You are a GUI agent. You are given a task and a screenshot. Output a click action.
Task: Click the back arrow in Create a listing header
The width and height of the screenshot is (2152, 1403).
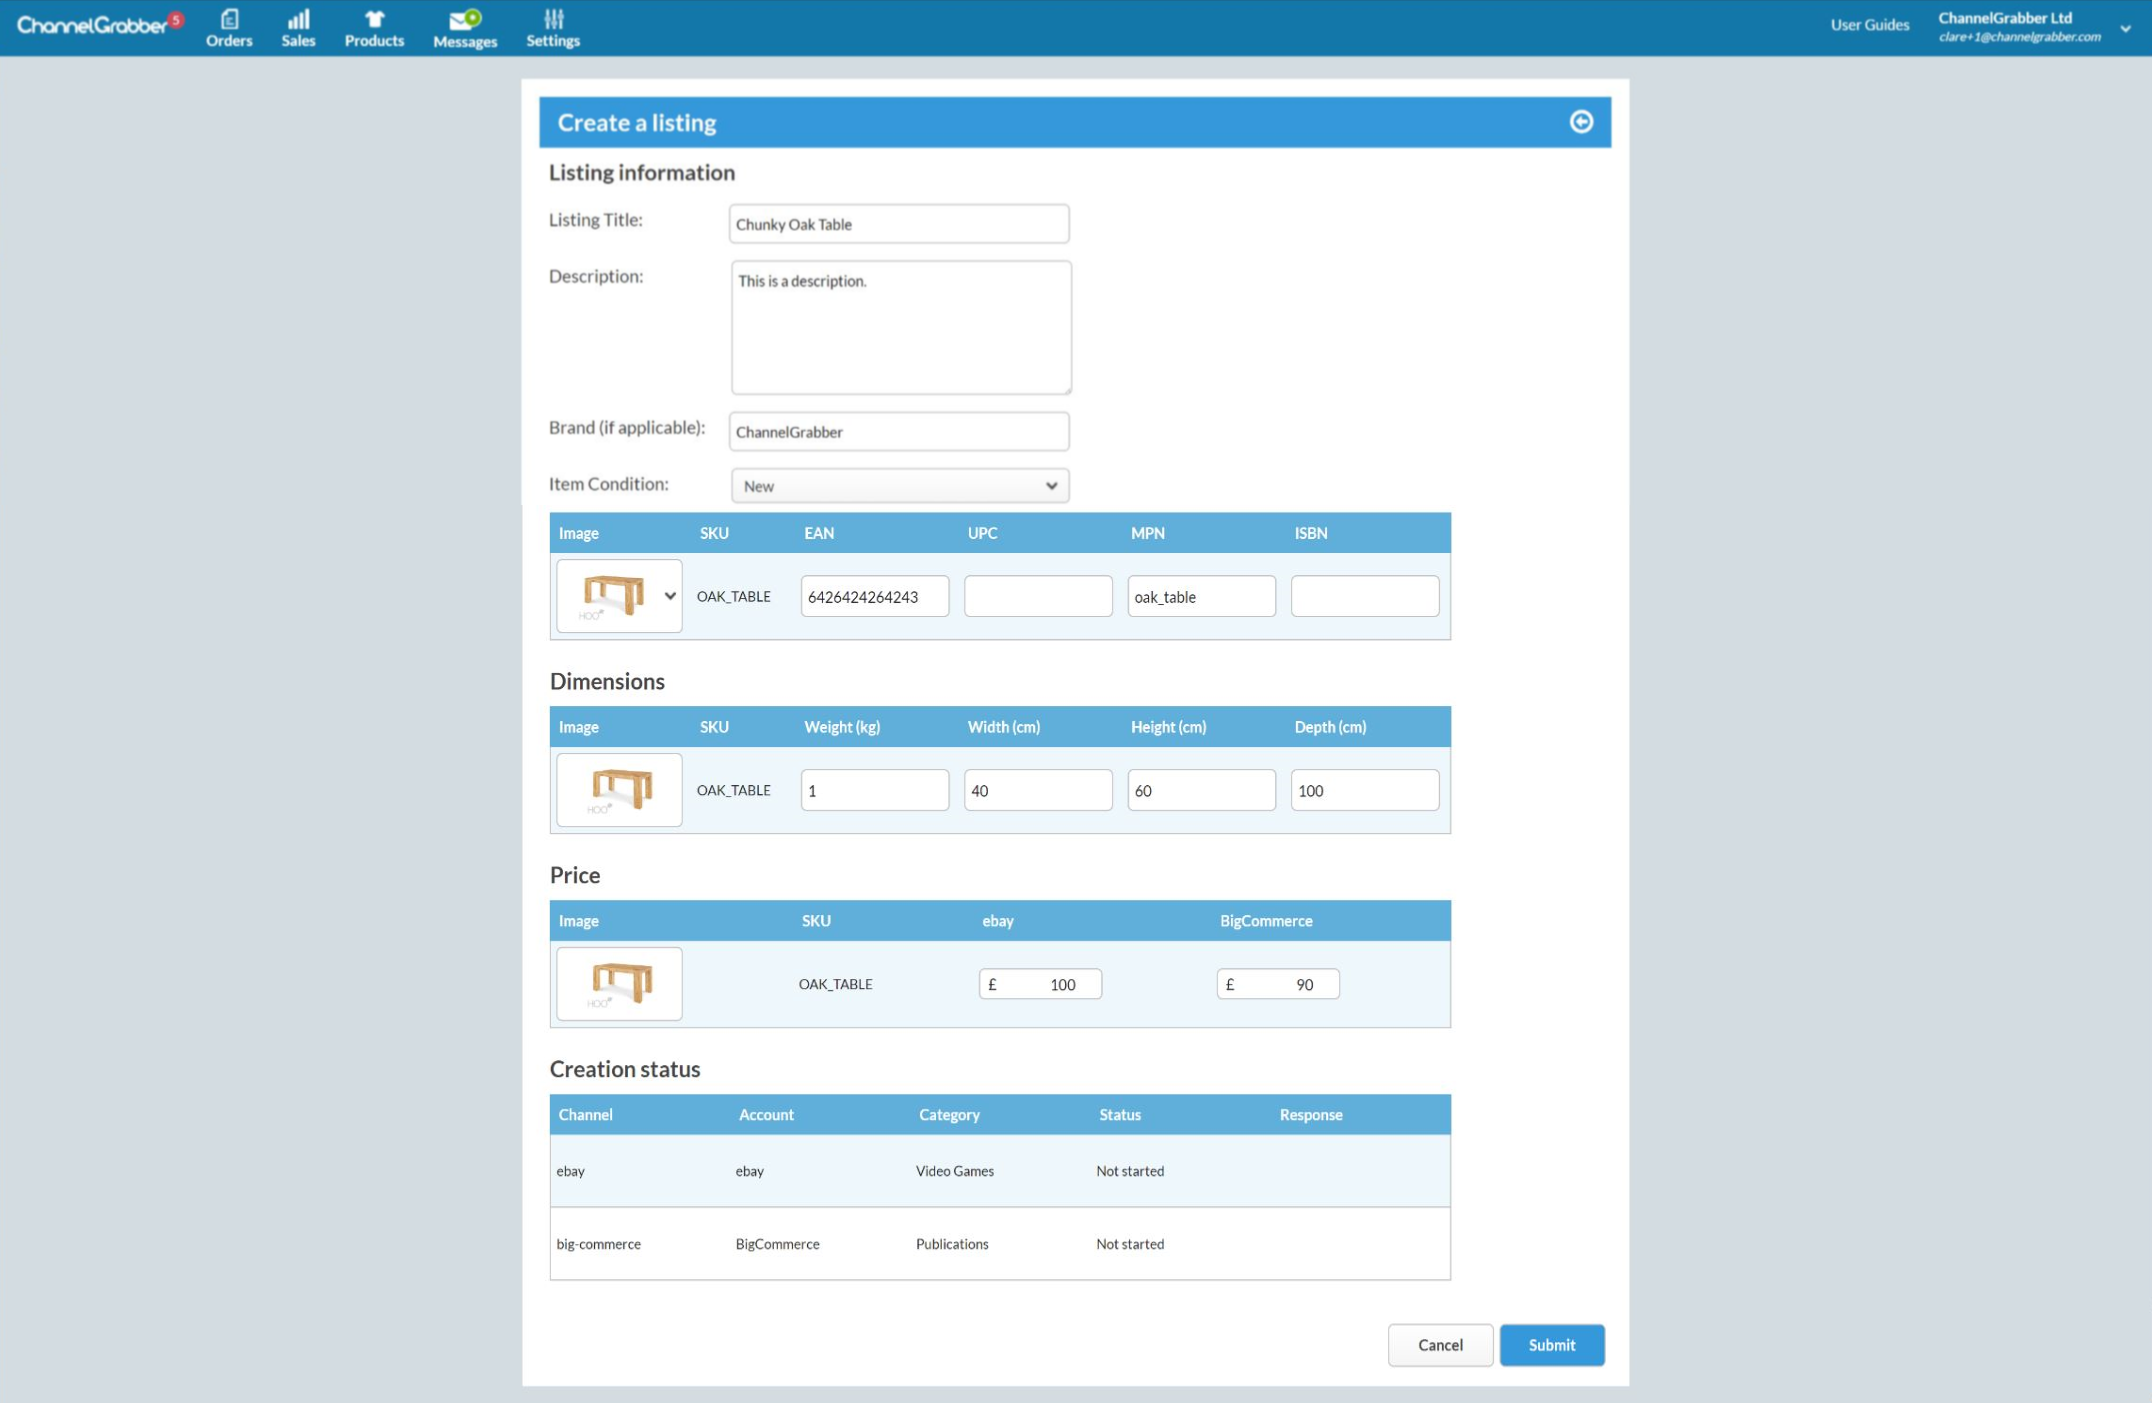1581,122
